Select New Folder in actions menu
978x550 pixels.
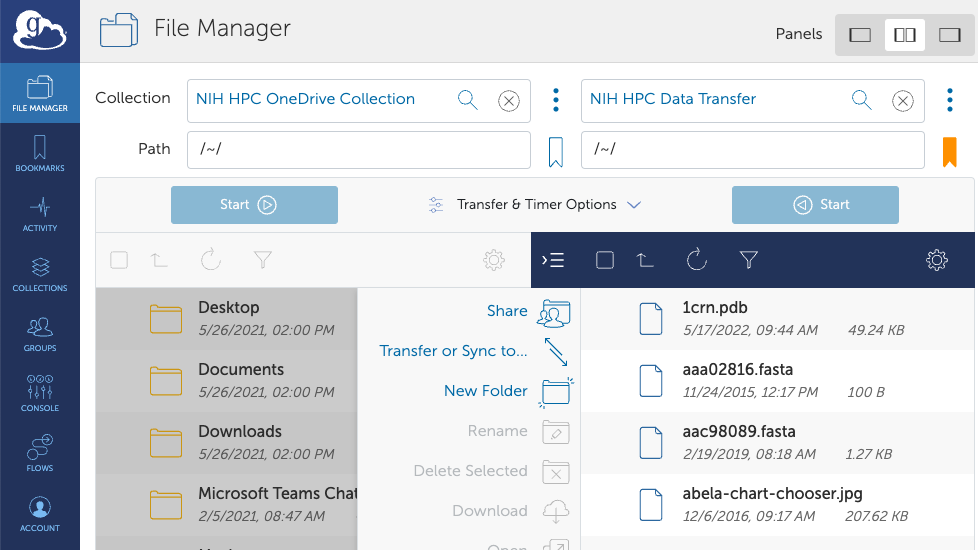pyautogui.click(x=486, y=391)
